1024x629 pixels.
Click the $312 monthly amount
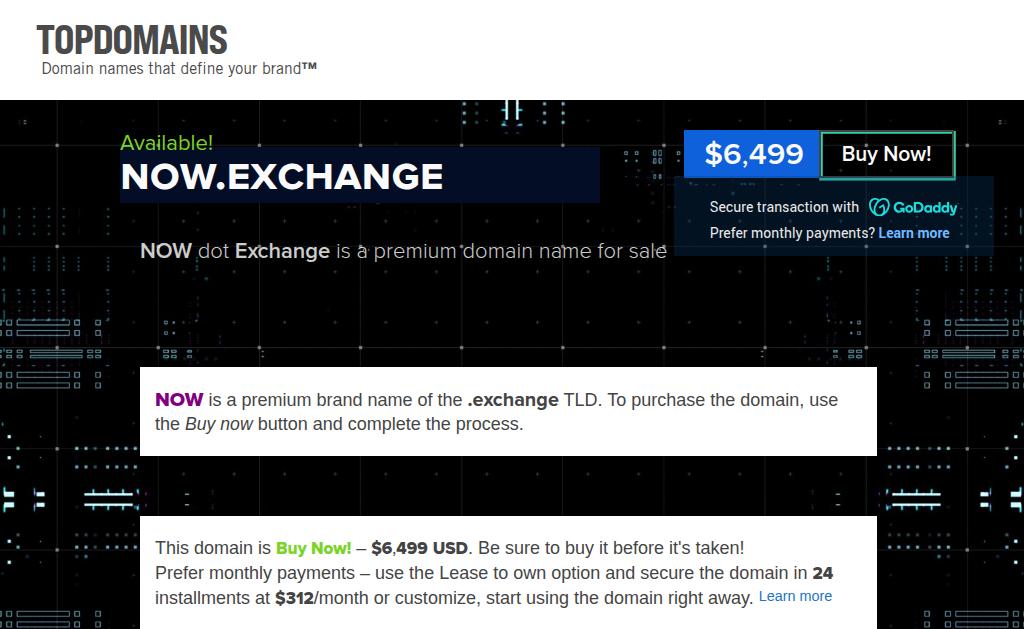coord(294,599)
